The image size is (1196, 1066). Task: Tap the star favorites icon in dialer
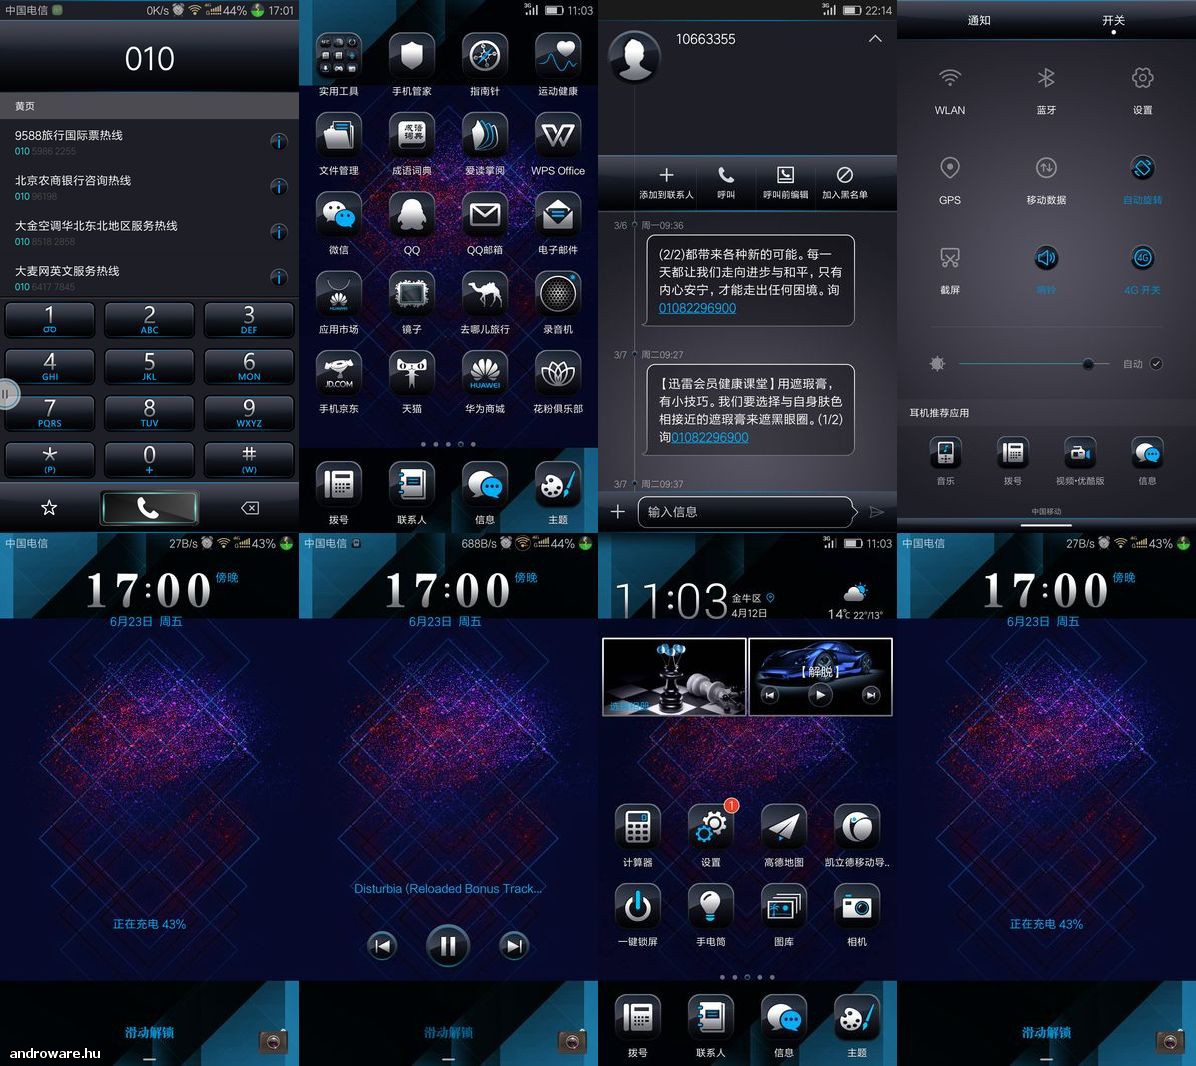pos(49,508)
